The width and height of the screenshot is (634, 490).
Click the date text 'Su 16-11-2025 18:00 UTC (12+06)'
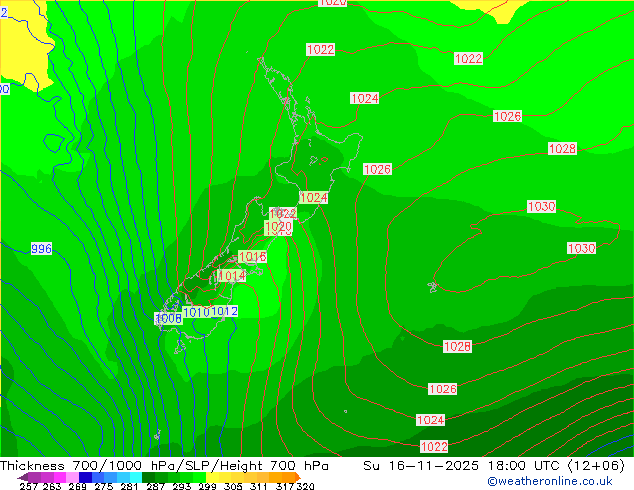494,466
